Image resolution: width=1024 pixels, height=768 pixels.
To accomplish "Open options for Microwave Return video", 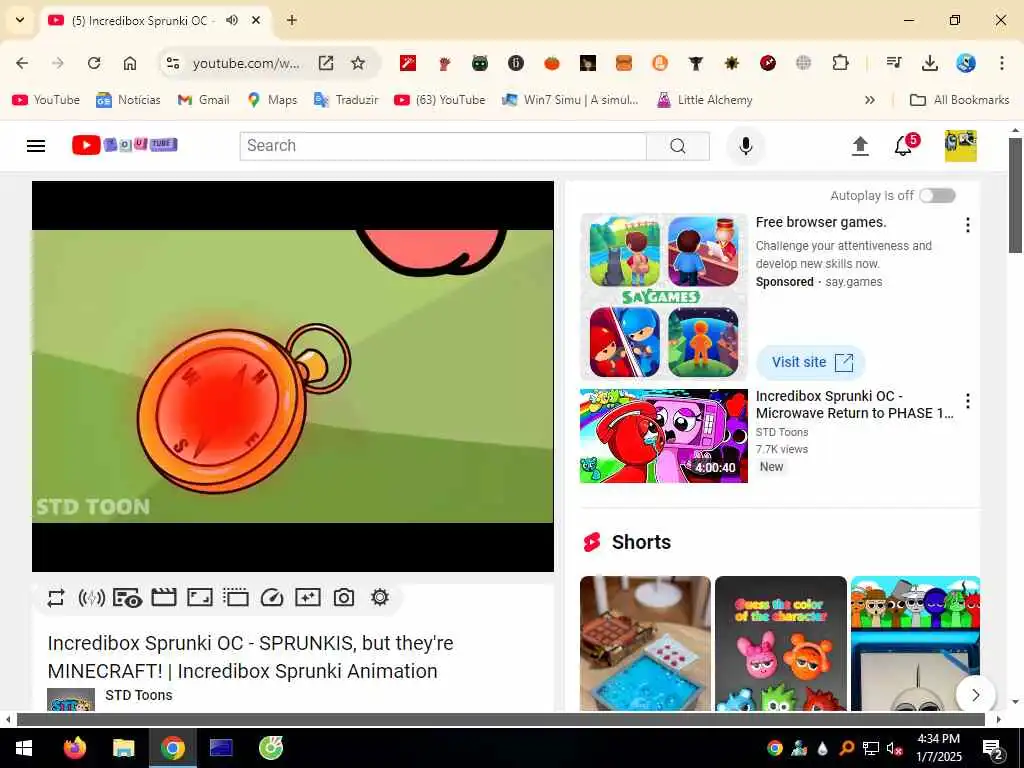I will click(x=968, y=401).
